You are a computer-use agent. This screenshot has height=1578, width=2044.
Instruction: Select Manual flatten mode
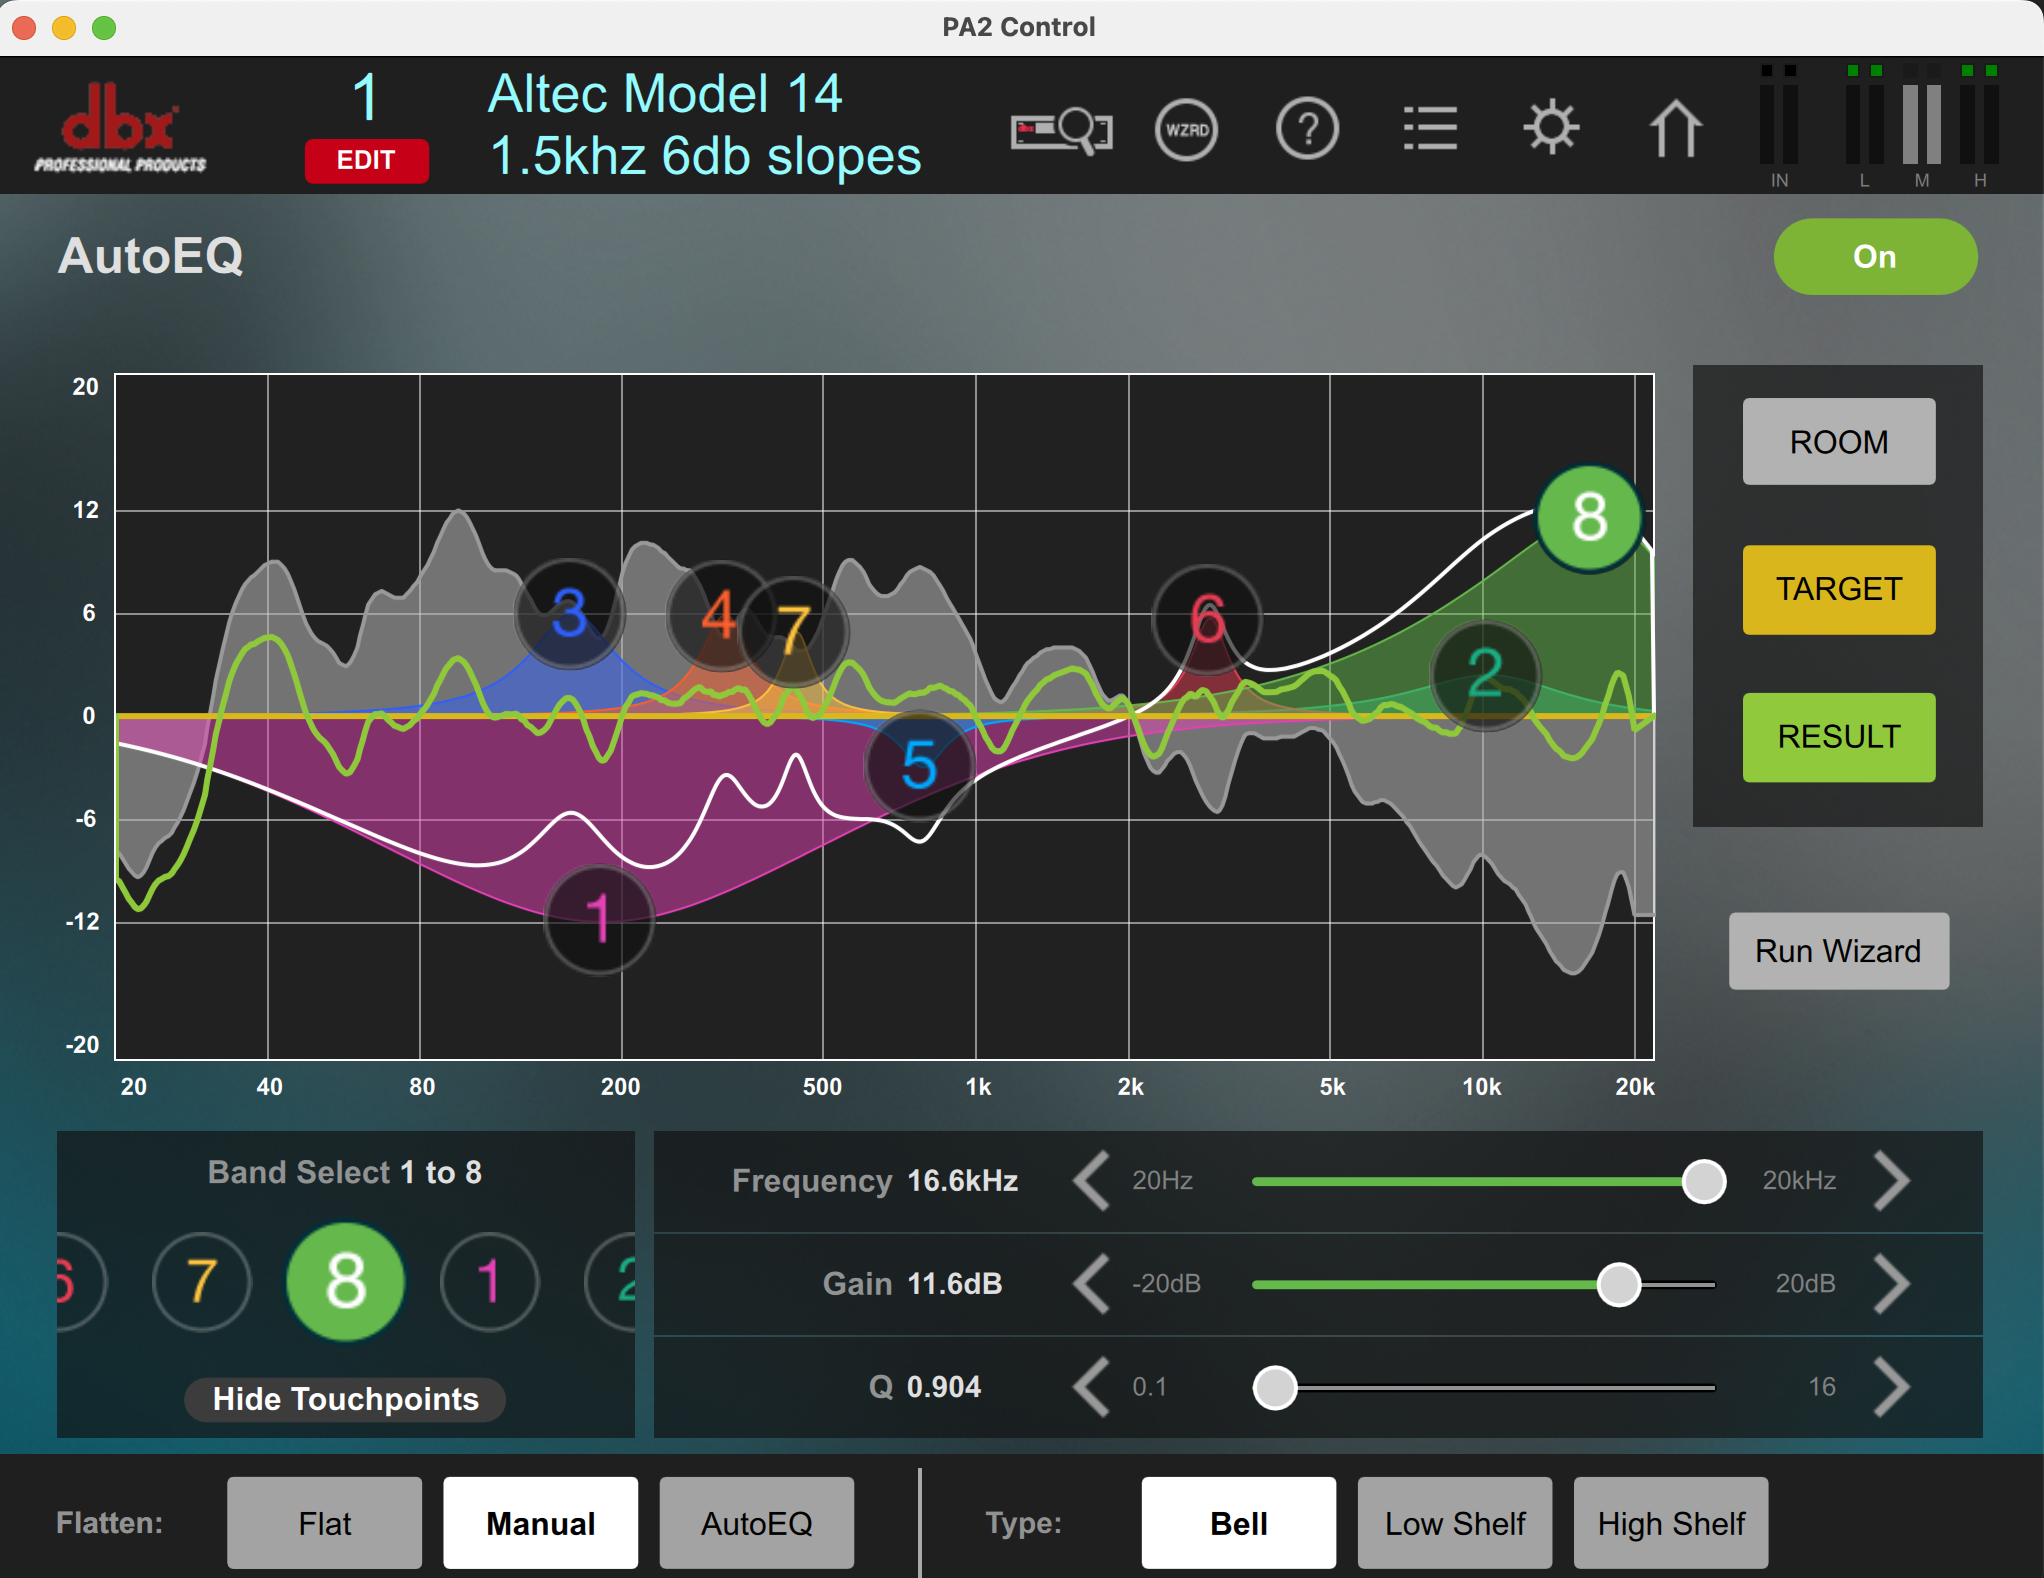pos(541,1523)
